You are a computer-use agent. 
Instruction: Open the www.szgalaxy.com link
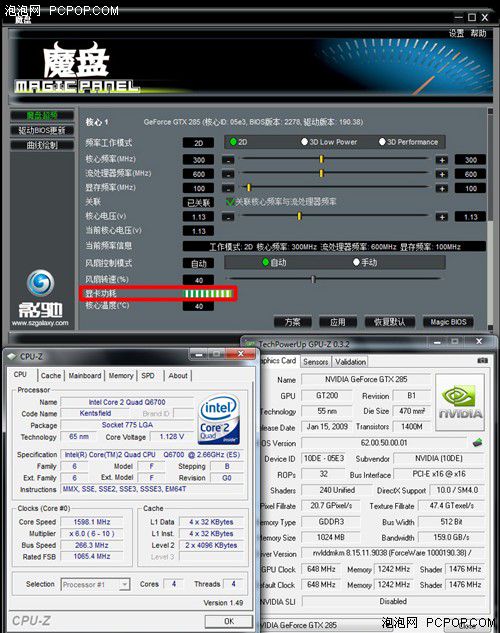(40, 323)
